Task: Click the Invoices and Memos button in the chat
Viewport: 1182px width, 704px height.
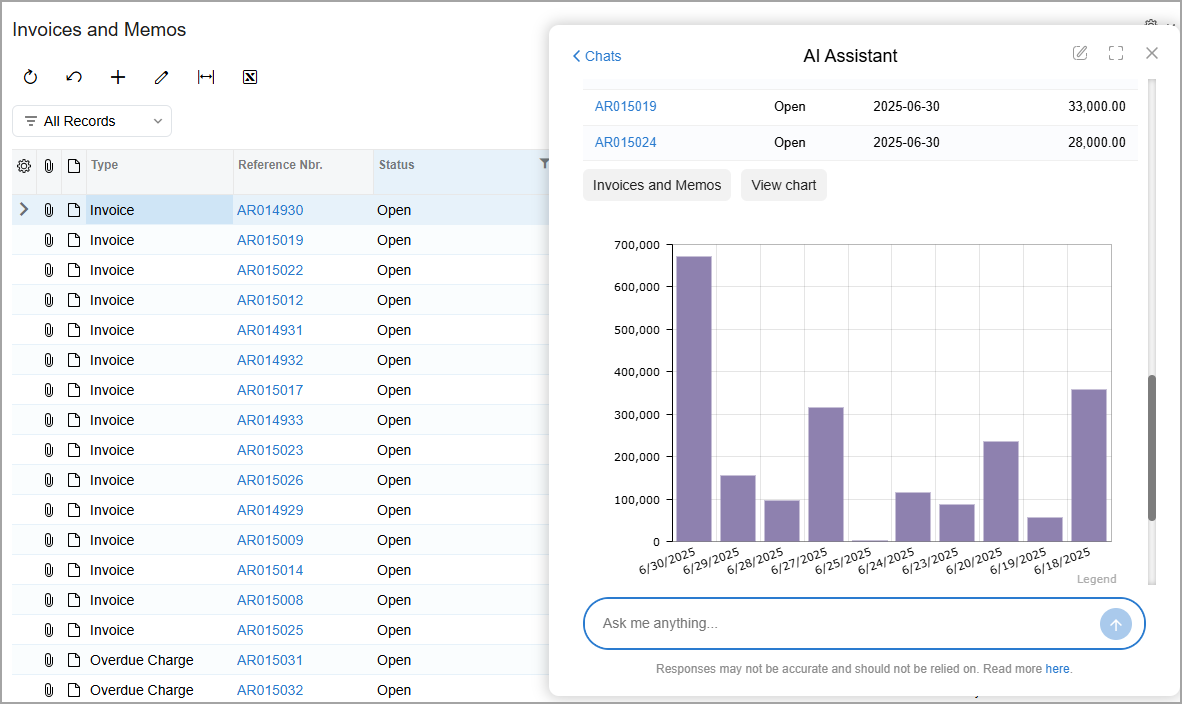Action: [657, 185]
